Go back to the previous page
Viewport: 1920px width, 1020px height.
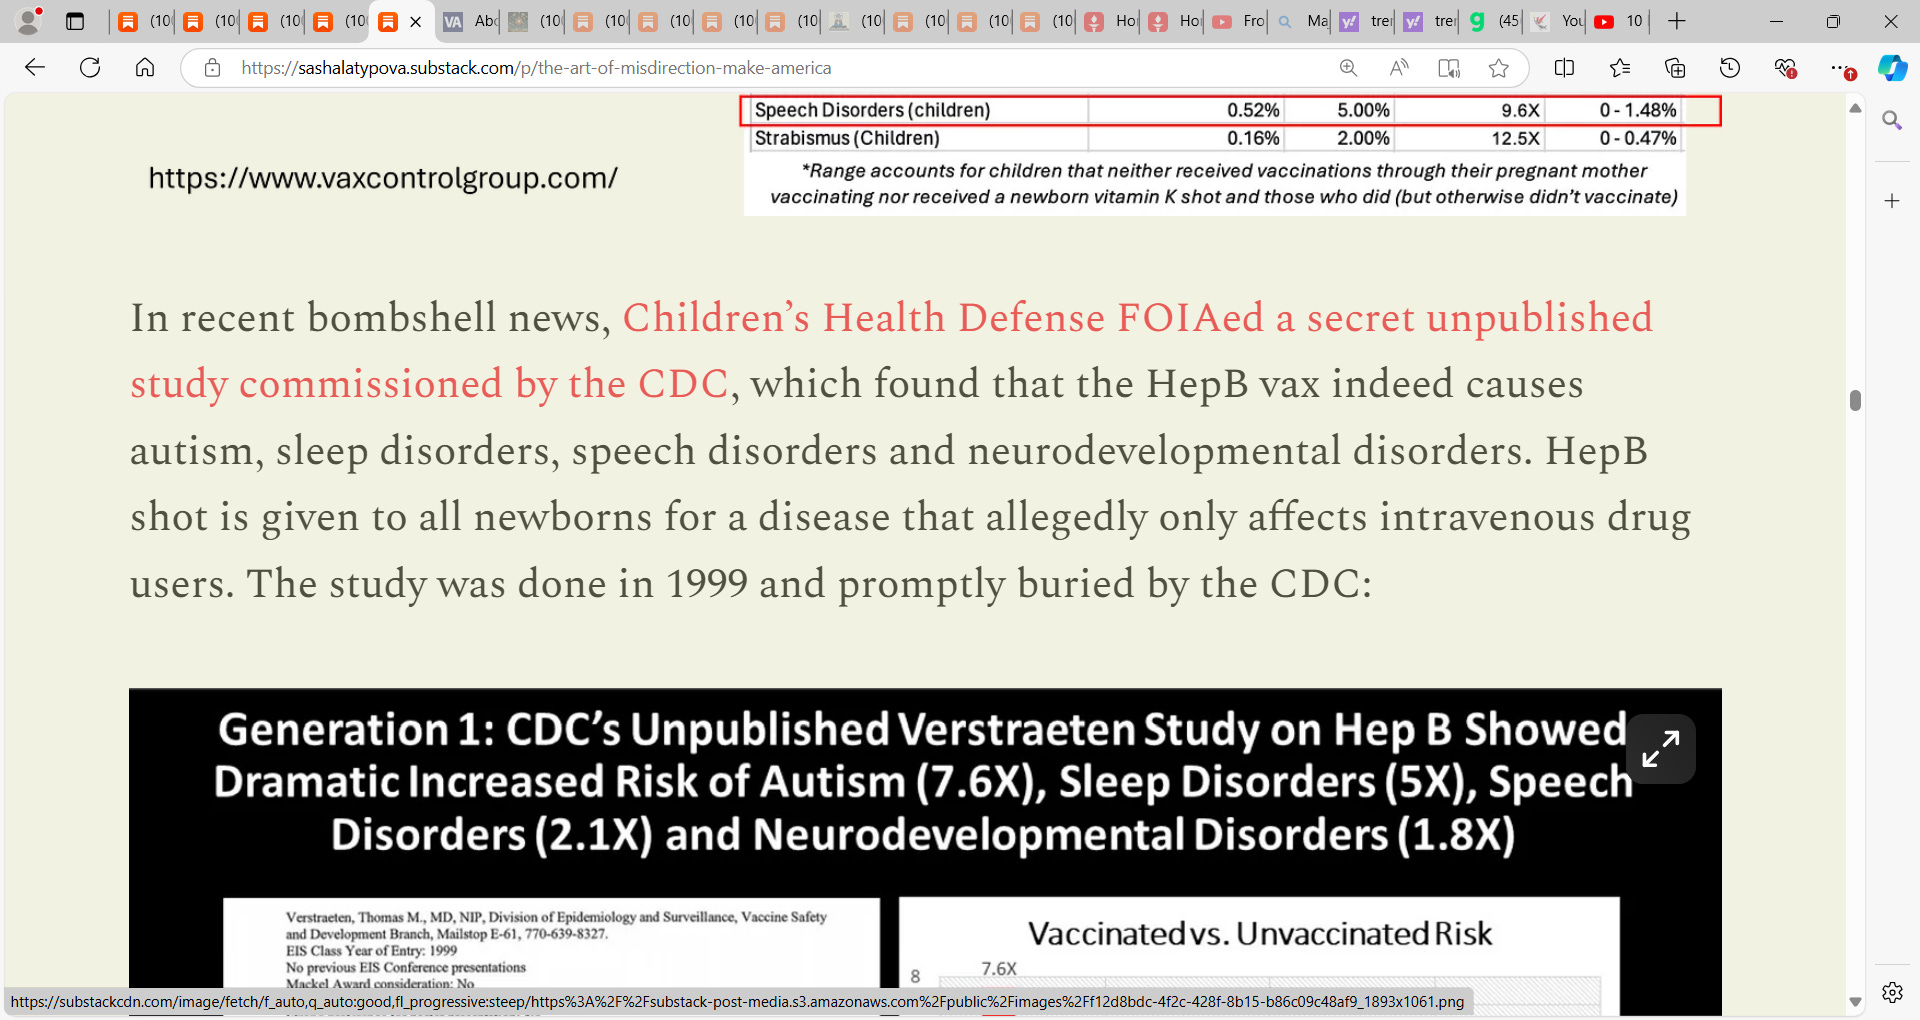tap(35, 67)
